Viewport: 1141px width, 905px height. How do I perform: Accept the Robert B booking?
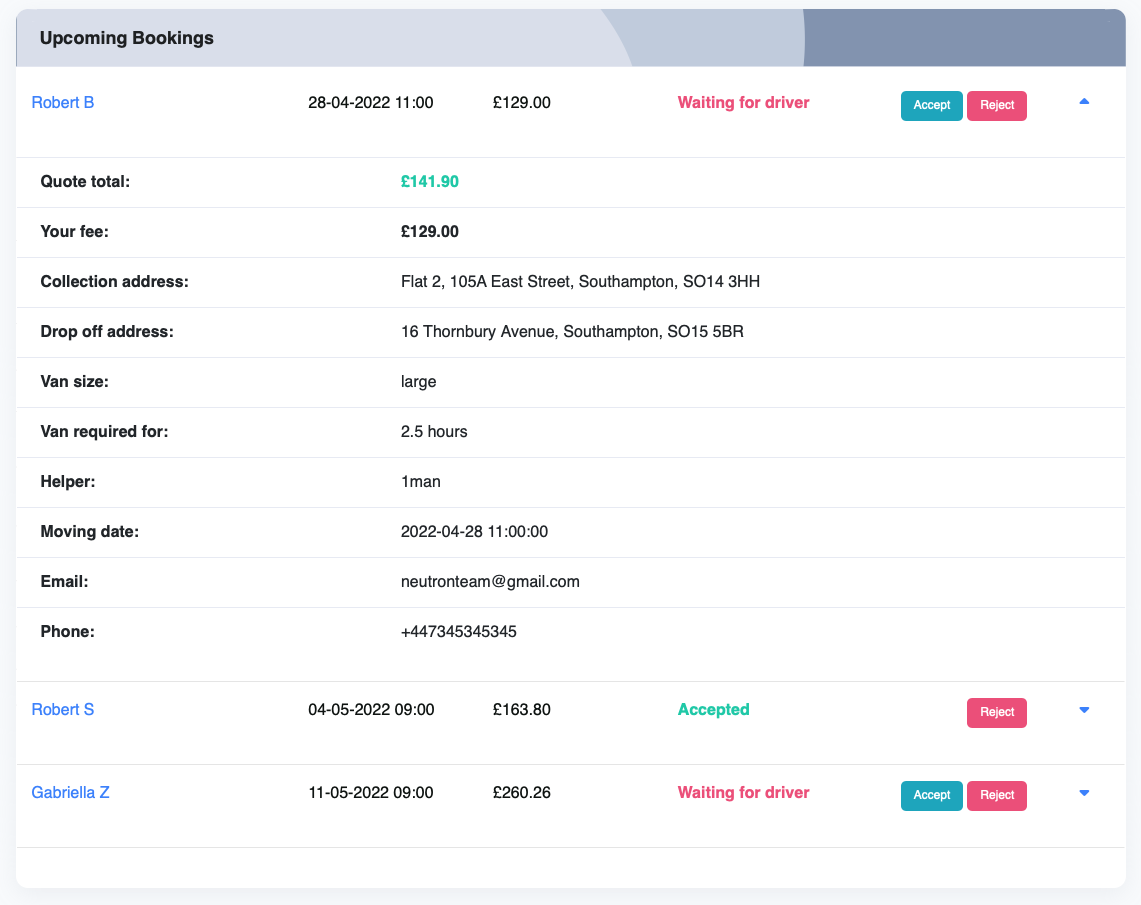931,106
